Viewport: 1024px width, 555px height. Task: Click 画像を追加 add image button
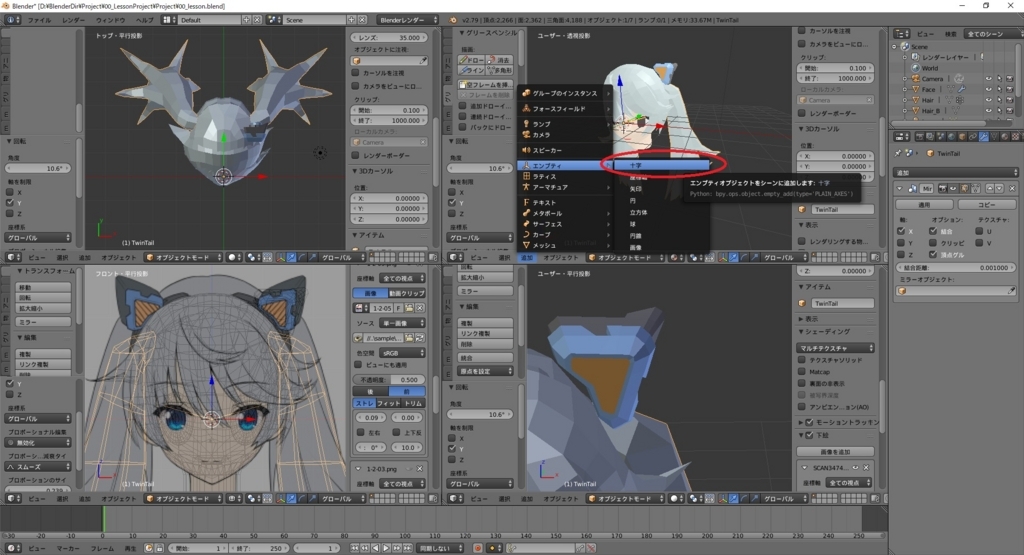click(x=835, y=452)
